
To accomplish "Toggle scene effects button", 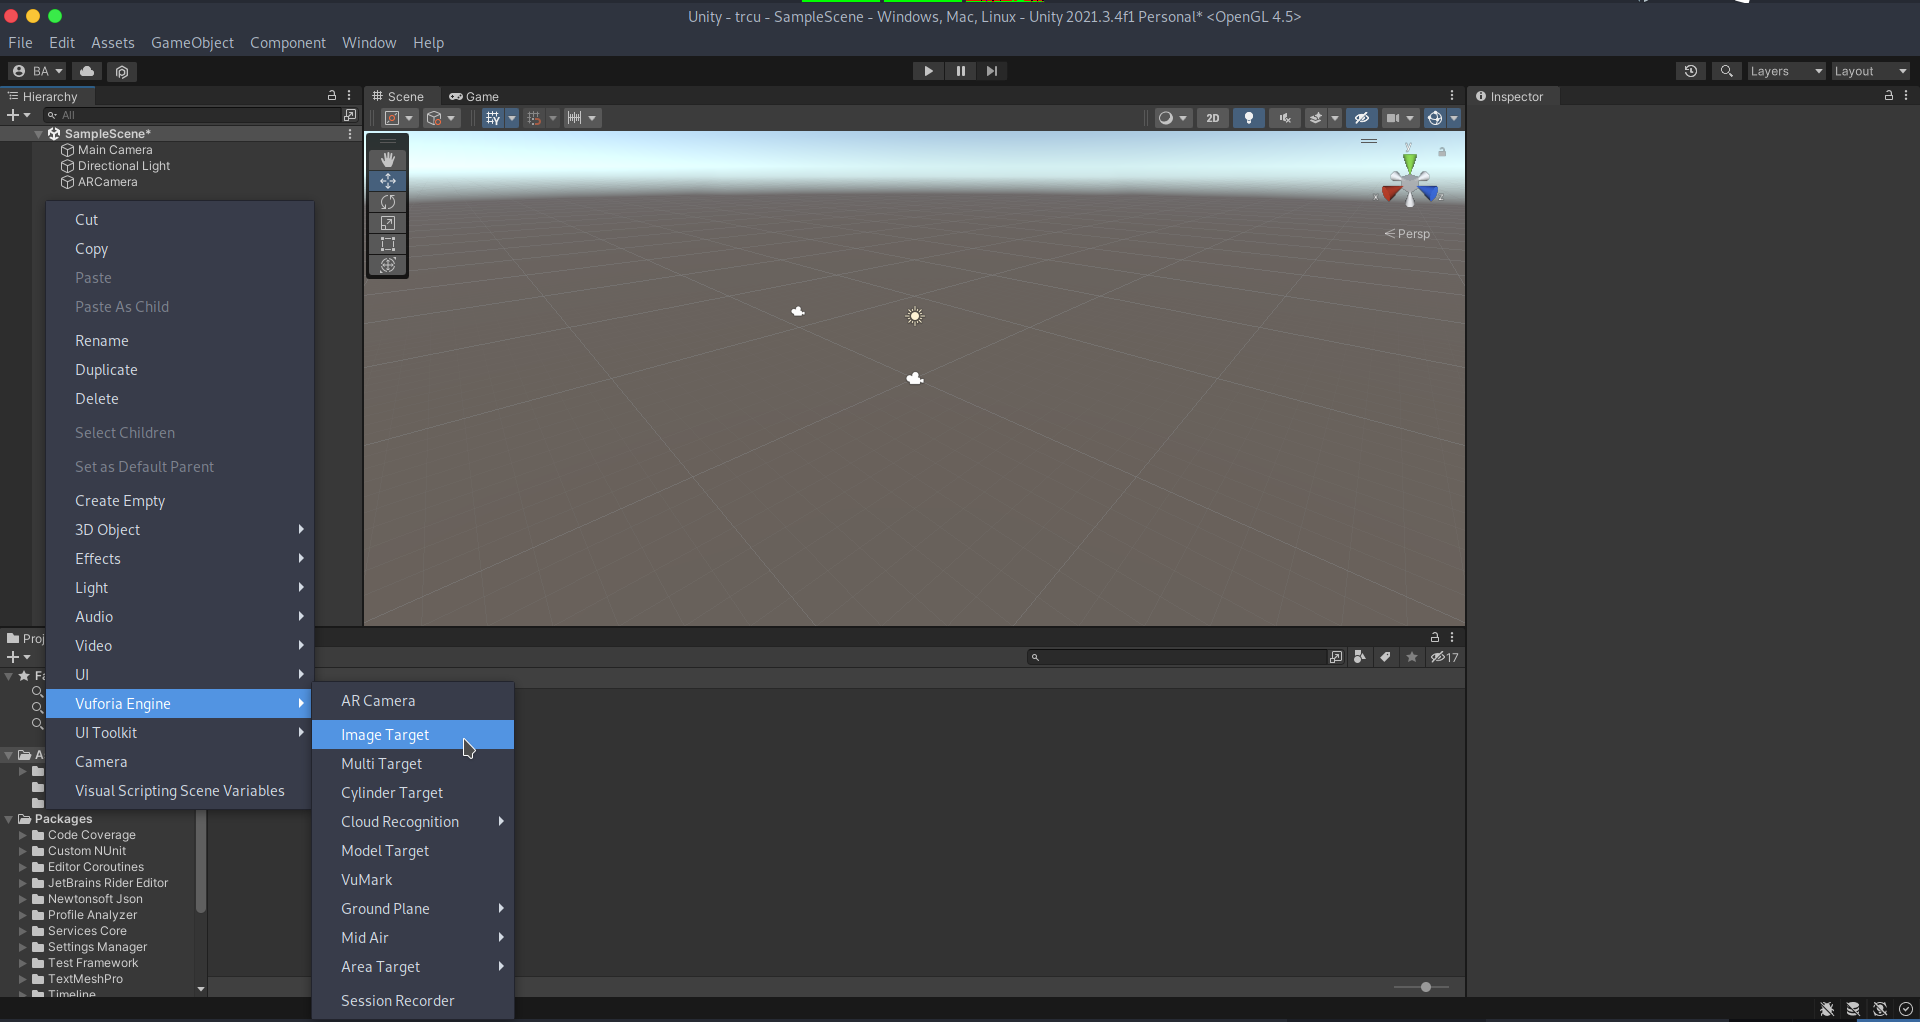I will 1316,118.
